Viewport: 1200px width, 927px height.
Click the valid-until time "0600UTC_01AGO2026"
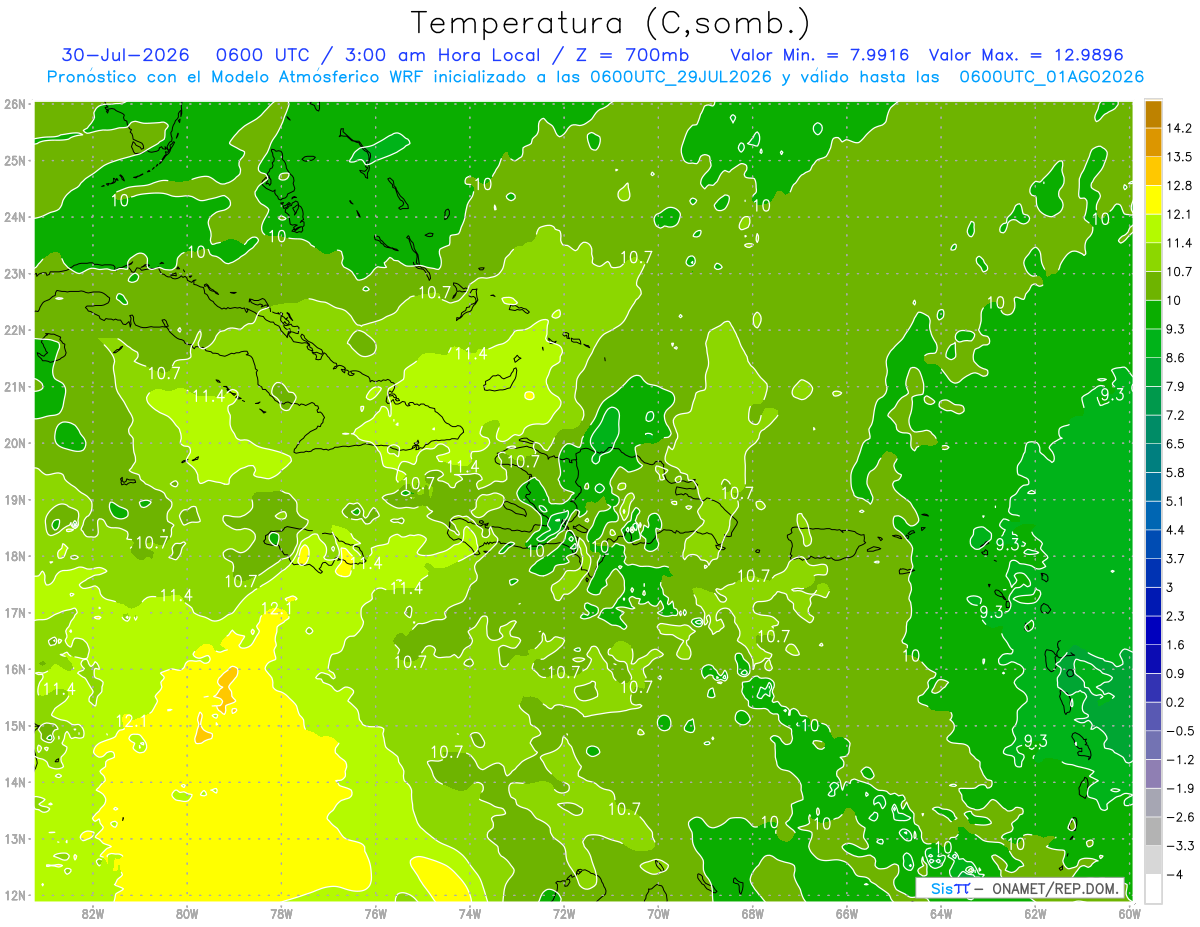(1051, 77)
